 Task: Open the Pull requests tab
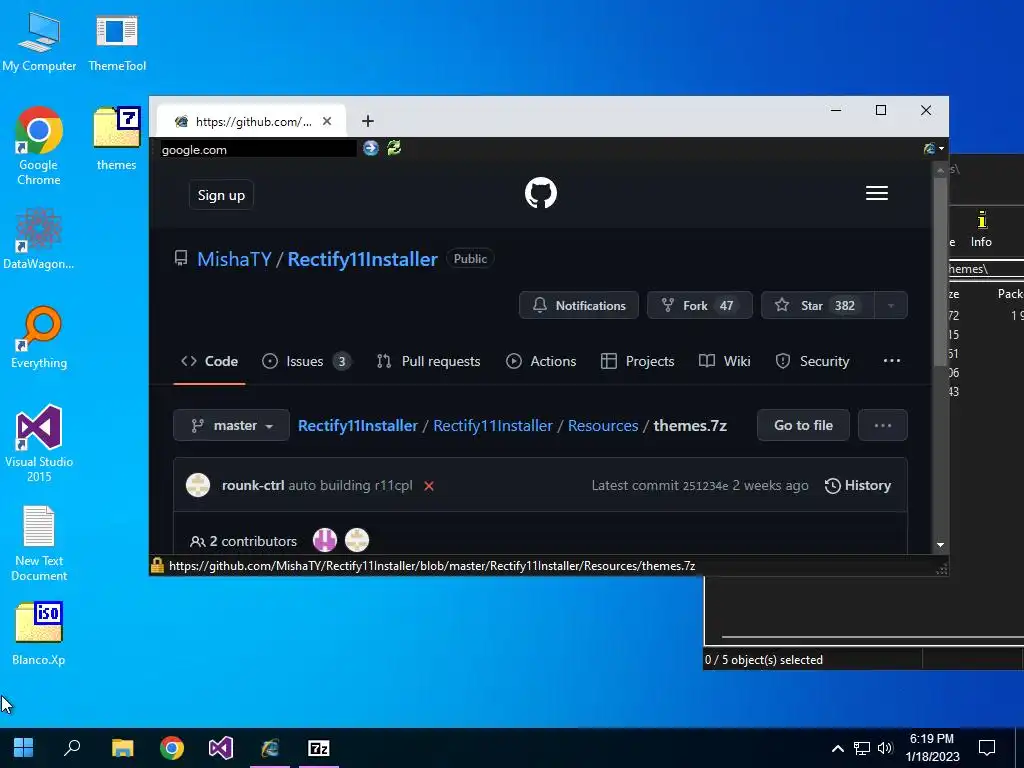click(428, 361)
